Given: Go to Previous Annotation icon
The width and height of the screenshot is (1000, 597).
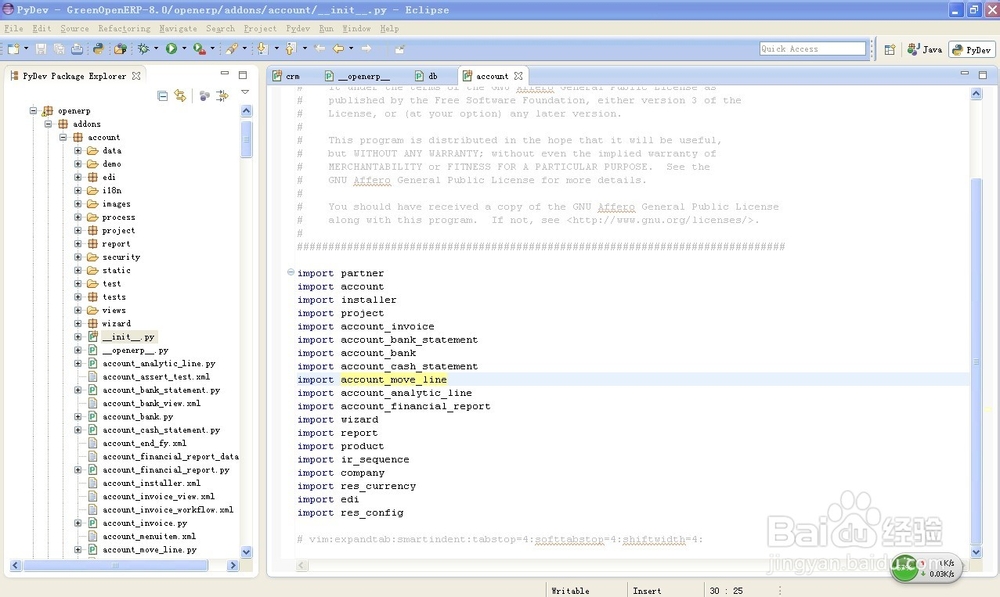Looking at the screenshot, I should pos(290,48).
